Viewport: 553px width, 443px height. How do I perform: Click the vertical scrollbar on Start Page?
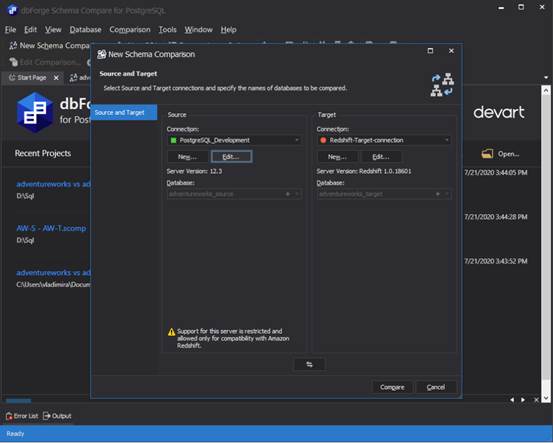pos(546,243)
